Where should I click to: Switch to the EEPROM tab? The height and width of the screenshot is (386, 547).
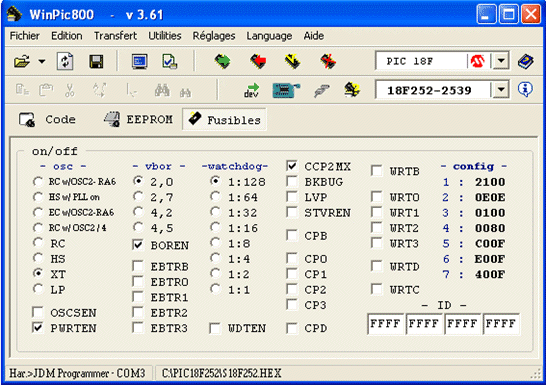[138, 119]
